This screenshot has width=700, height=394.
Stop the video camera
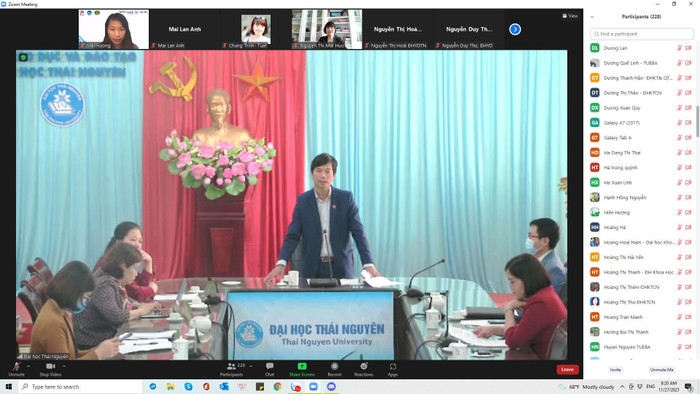pyautogui.click(x=50, y=369)
